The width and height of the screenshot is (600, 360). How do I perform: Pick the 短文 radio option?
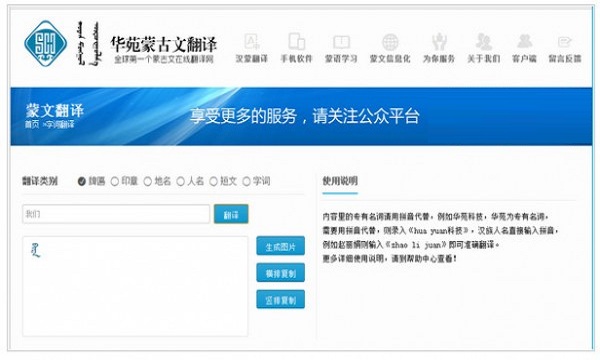click(x=214, y=181)
